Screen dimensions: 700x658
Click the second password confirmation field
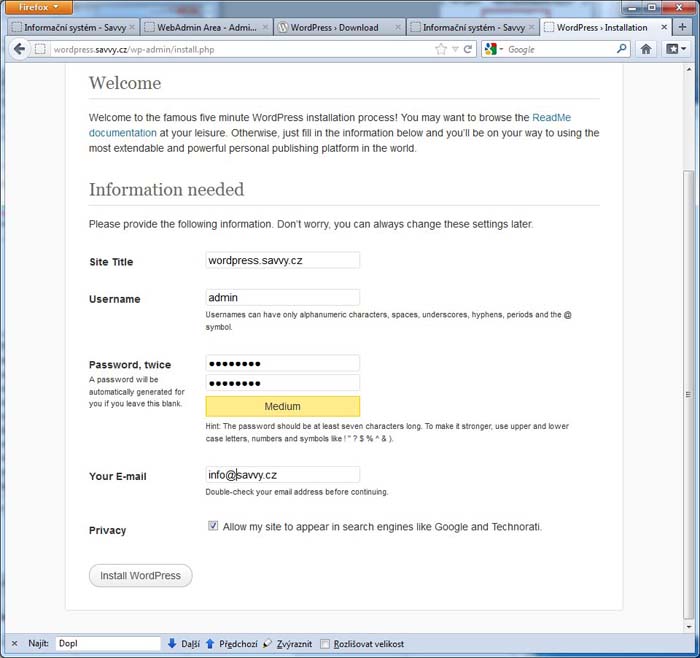[x=283, y=383]
